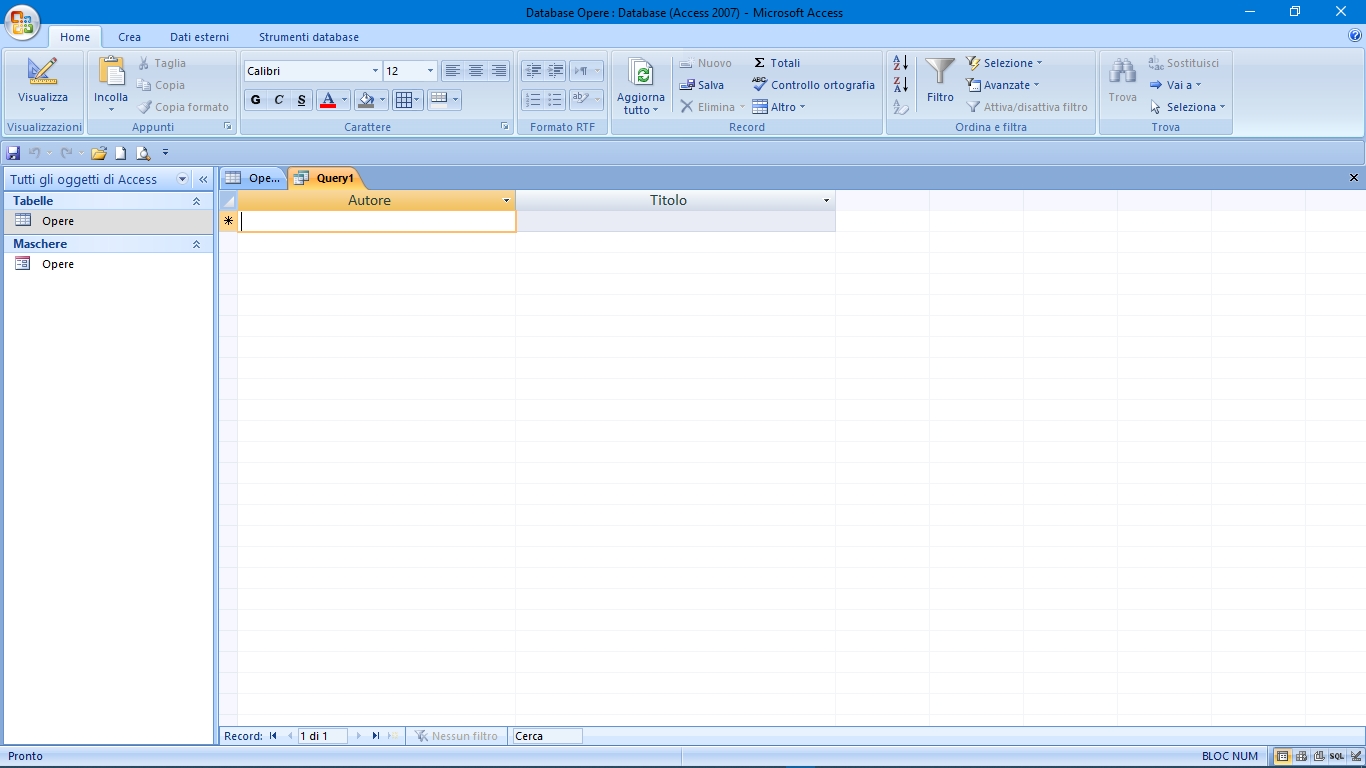This screenshot has width=1366, height=768.
Task: Expand the Autore column filter arrow
Action: [x=506, y=201]
